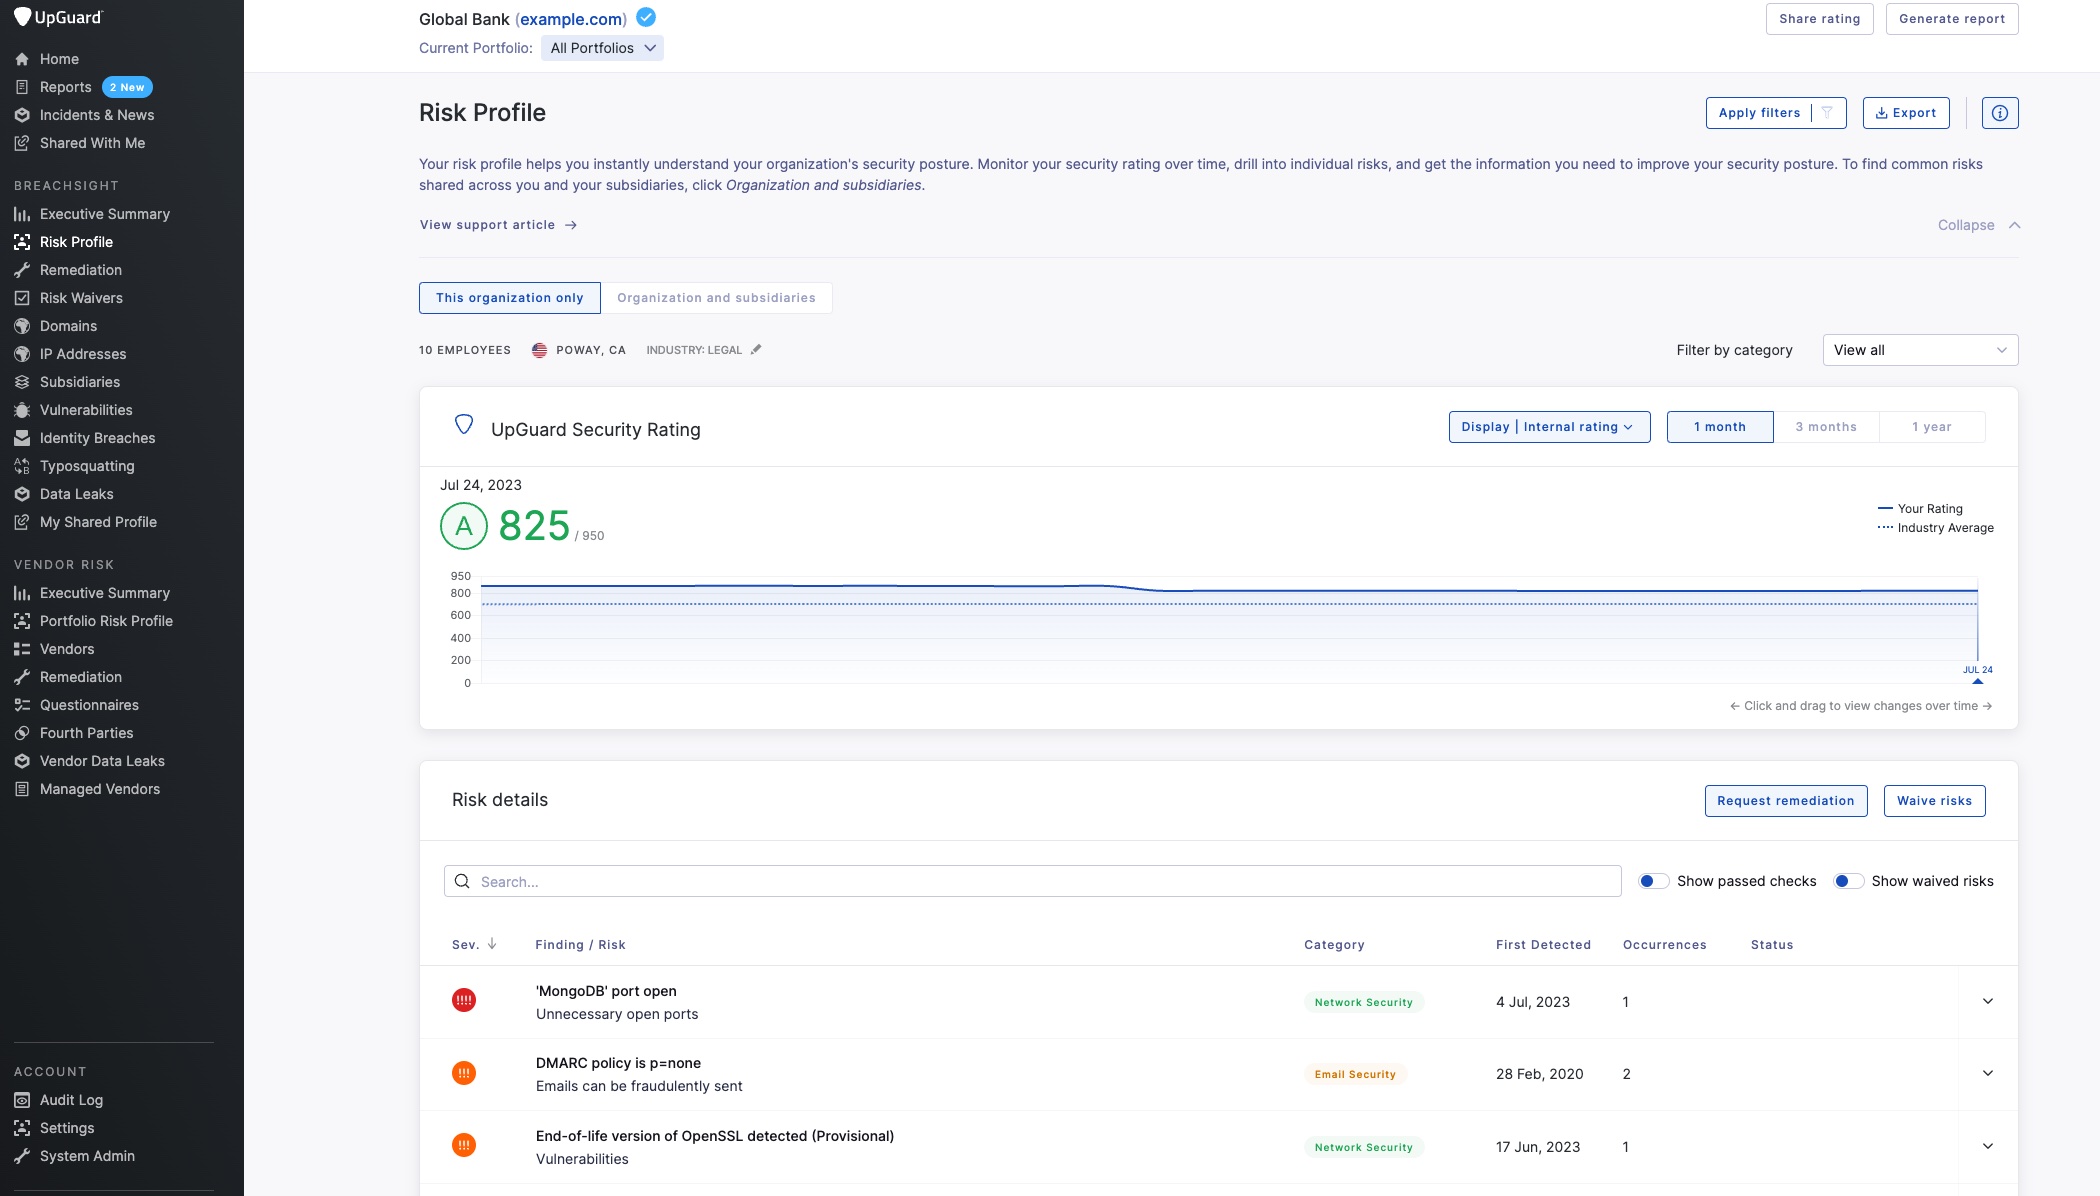Click the Audit Log icon

coord(22,1100)
